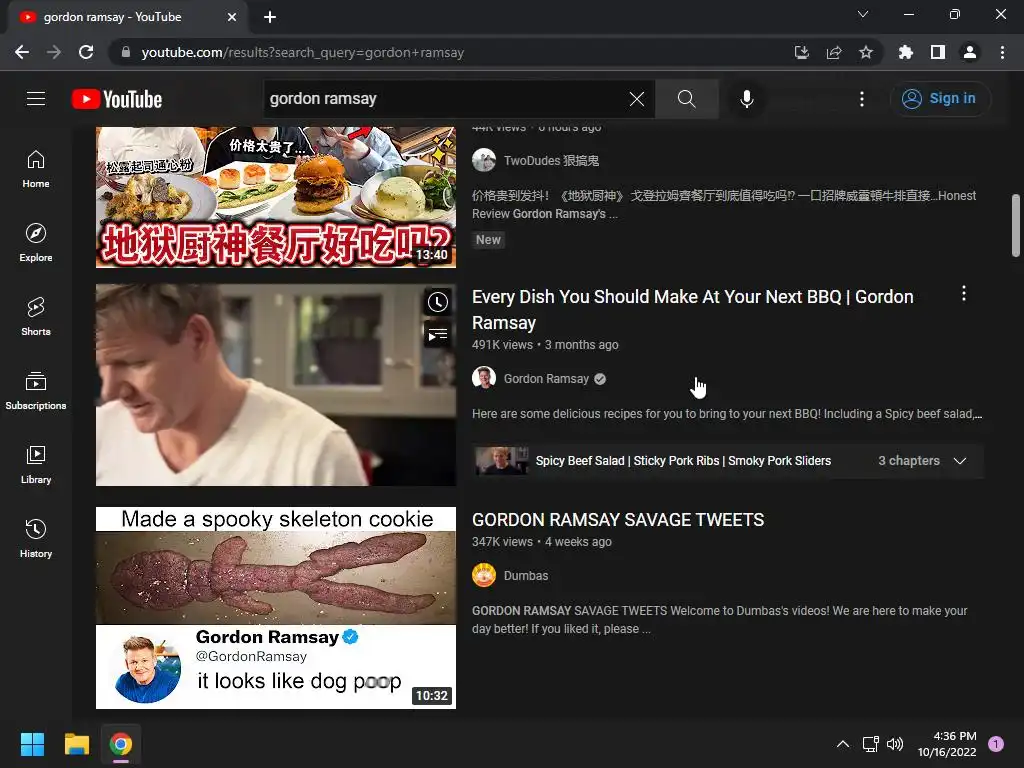
Task: Click the New badge under TwoDudes video
Action: point(488,240)
